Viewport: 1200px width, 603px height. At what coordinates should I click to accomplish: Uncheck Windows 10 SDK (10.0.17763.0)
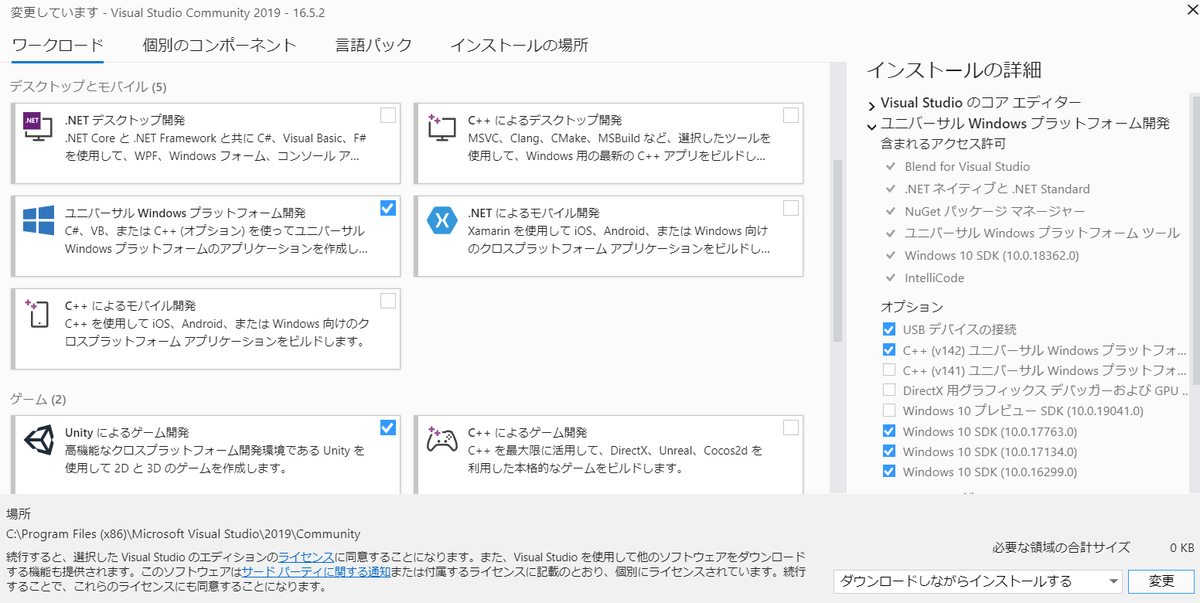tap(889, 431)
